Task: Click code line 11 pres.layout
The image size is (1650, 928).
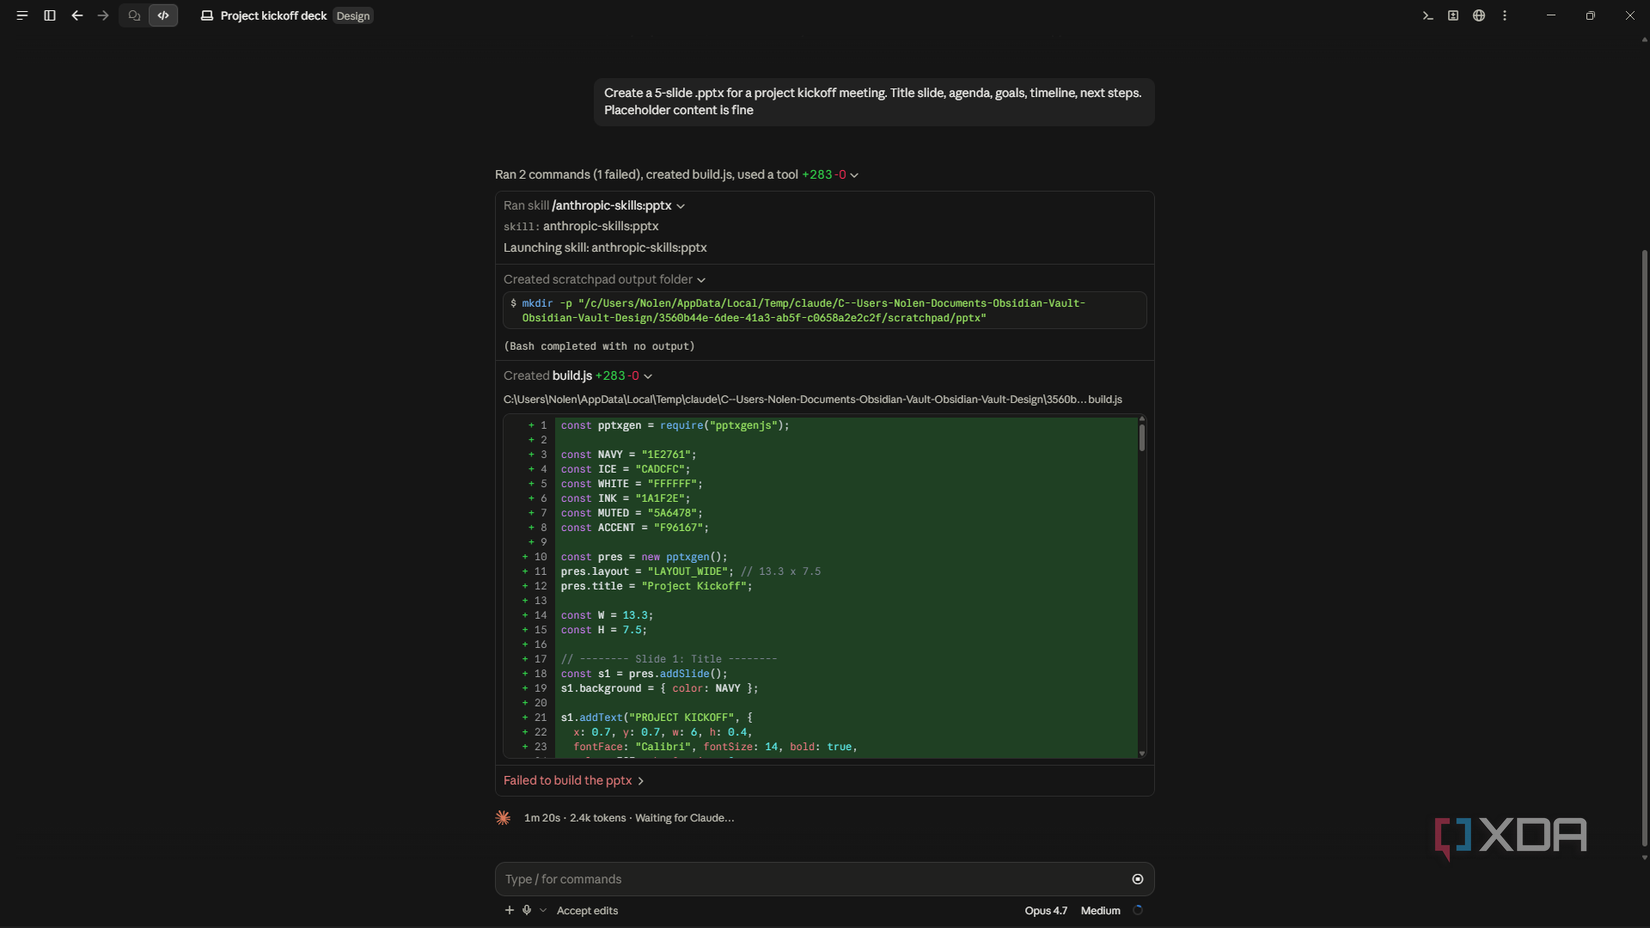Action: 690,572
